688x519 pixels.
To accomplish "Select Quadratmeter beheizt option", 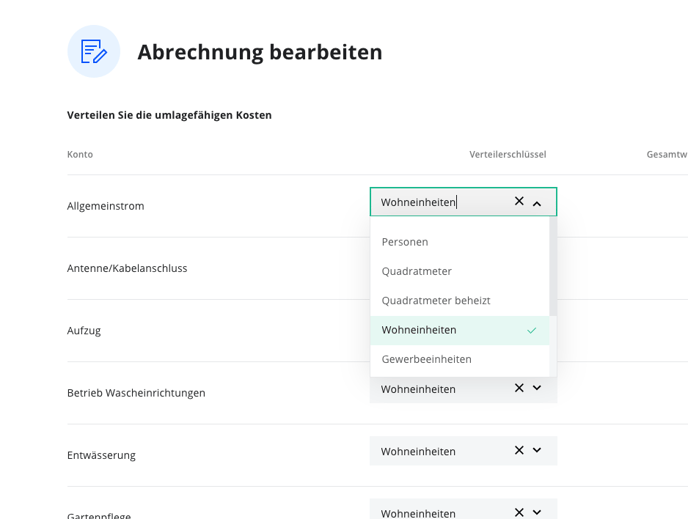I will 460,301.
